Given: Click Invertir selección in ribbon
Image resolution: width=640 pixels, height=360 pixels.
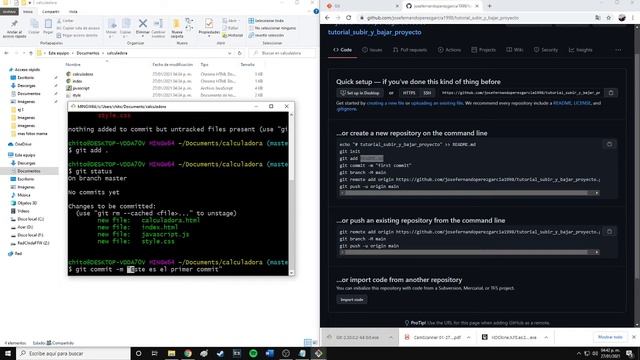Looking at the screenshot, I should pos(266,35).
